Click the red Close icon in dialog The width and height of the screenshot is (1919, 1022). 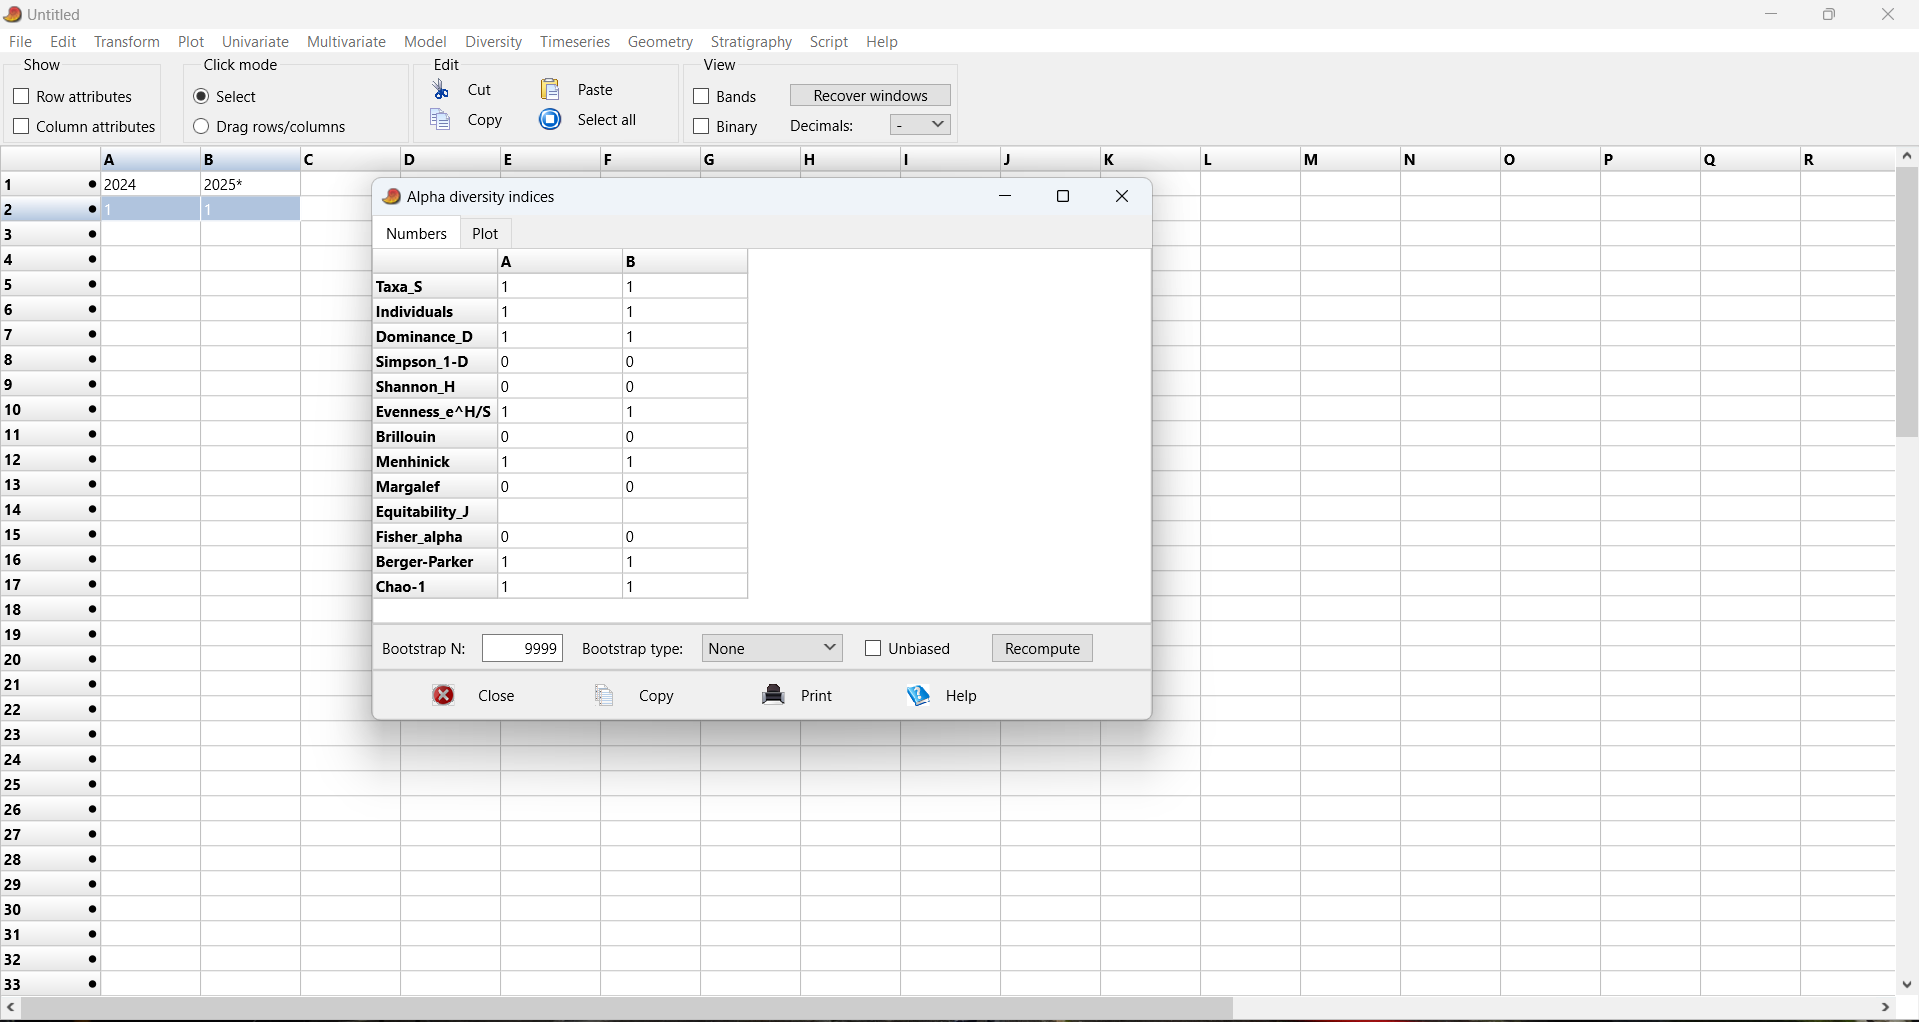tap(444, 696)
